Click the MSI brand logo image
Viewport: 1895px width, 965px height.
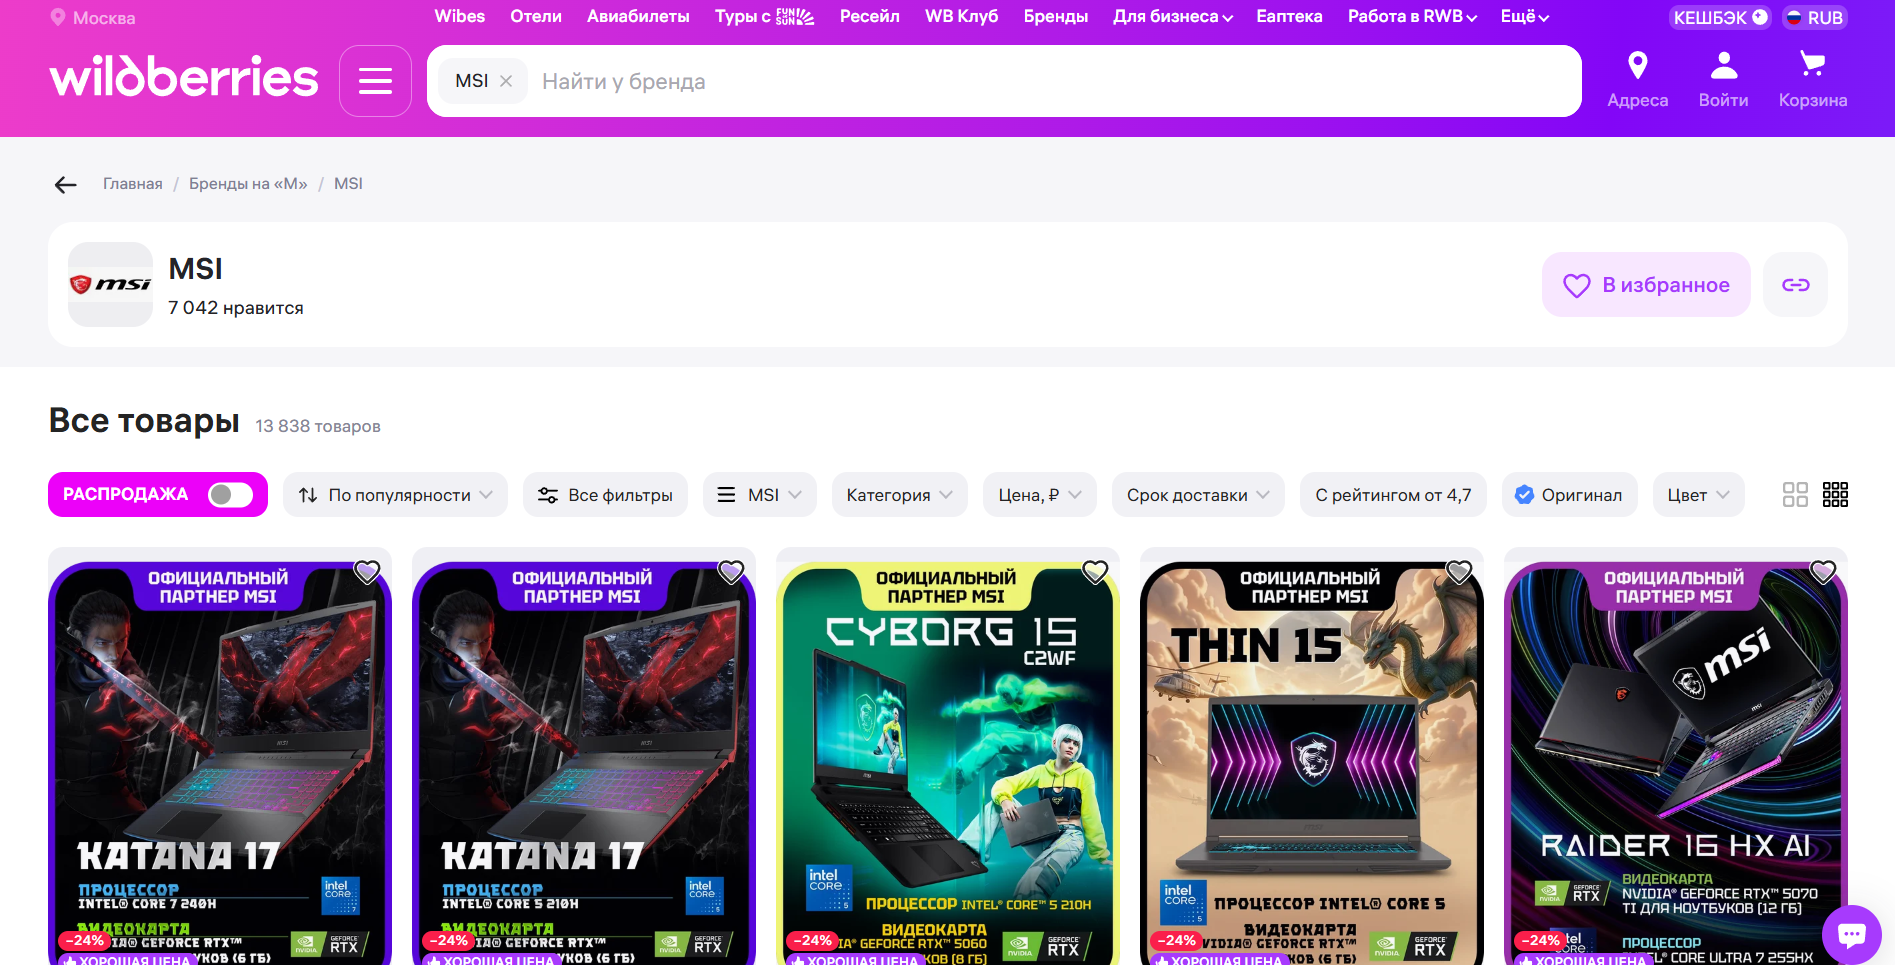click(110, 284)
